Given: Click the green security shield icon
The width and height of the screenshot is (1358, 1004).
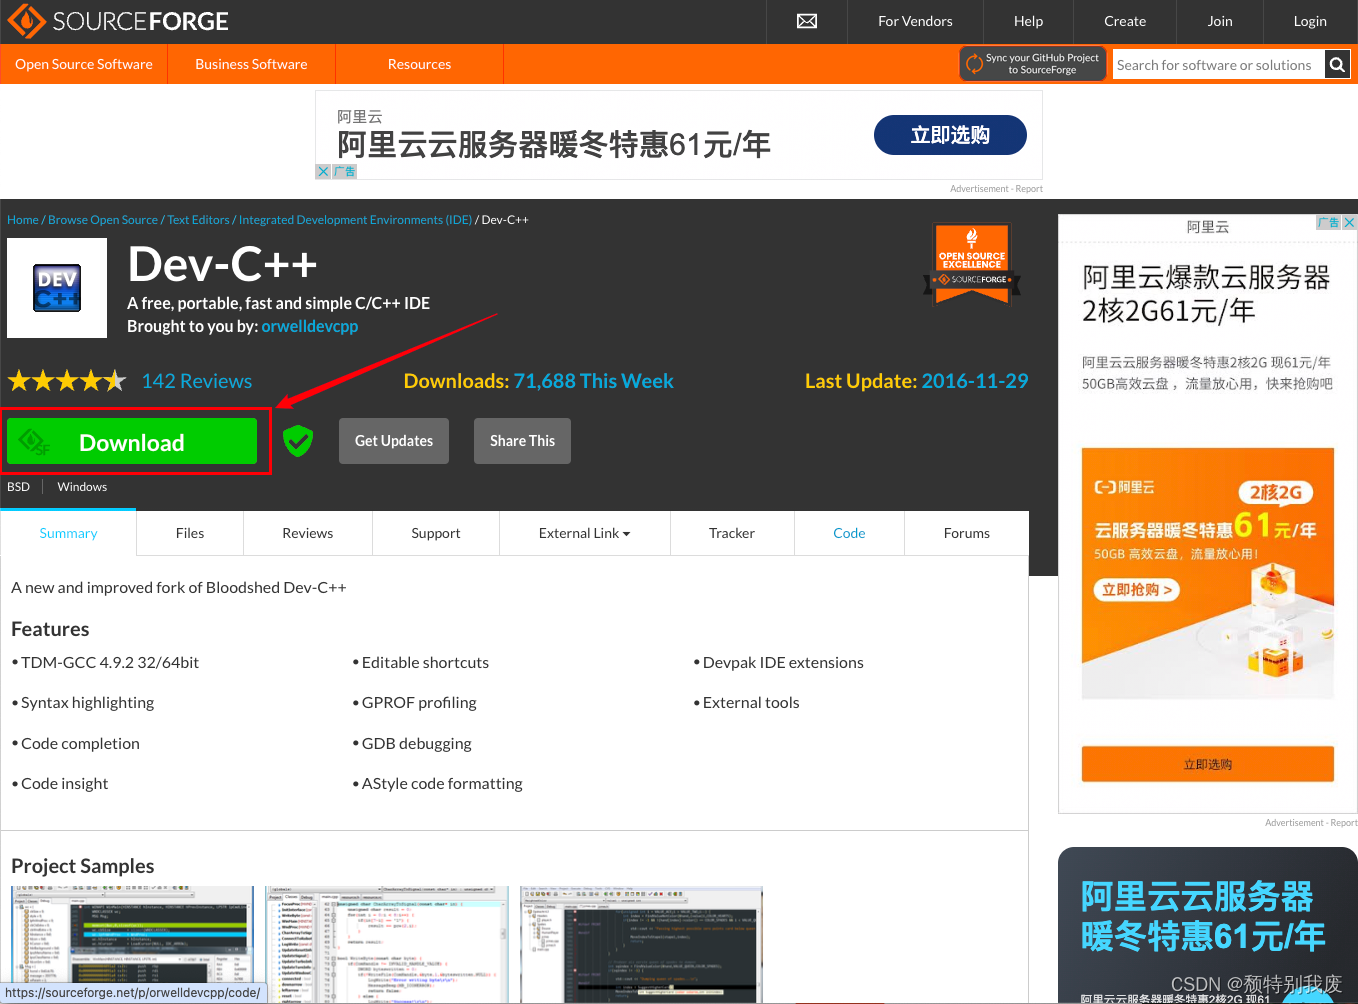Looking at the screenshot, I should pyautogui.click(x=298, y=440).
